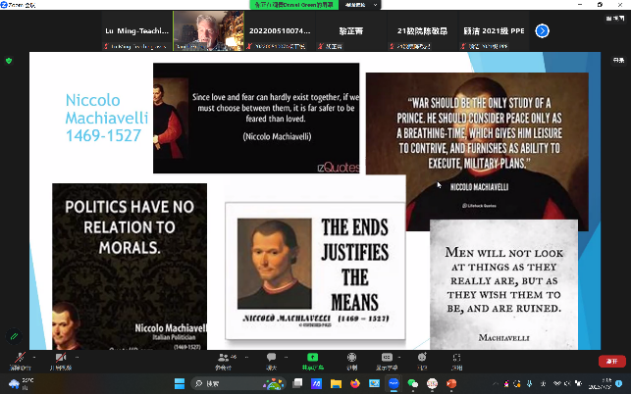The width and height of the screenshot is (631, 394).
Task: Open View options dropdown at top
Action: [360, 5]
